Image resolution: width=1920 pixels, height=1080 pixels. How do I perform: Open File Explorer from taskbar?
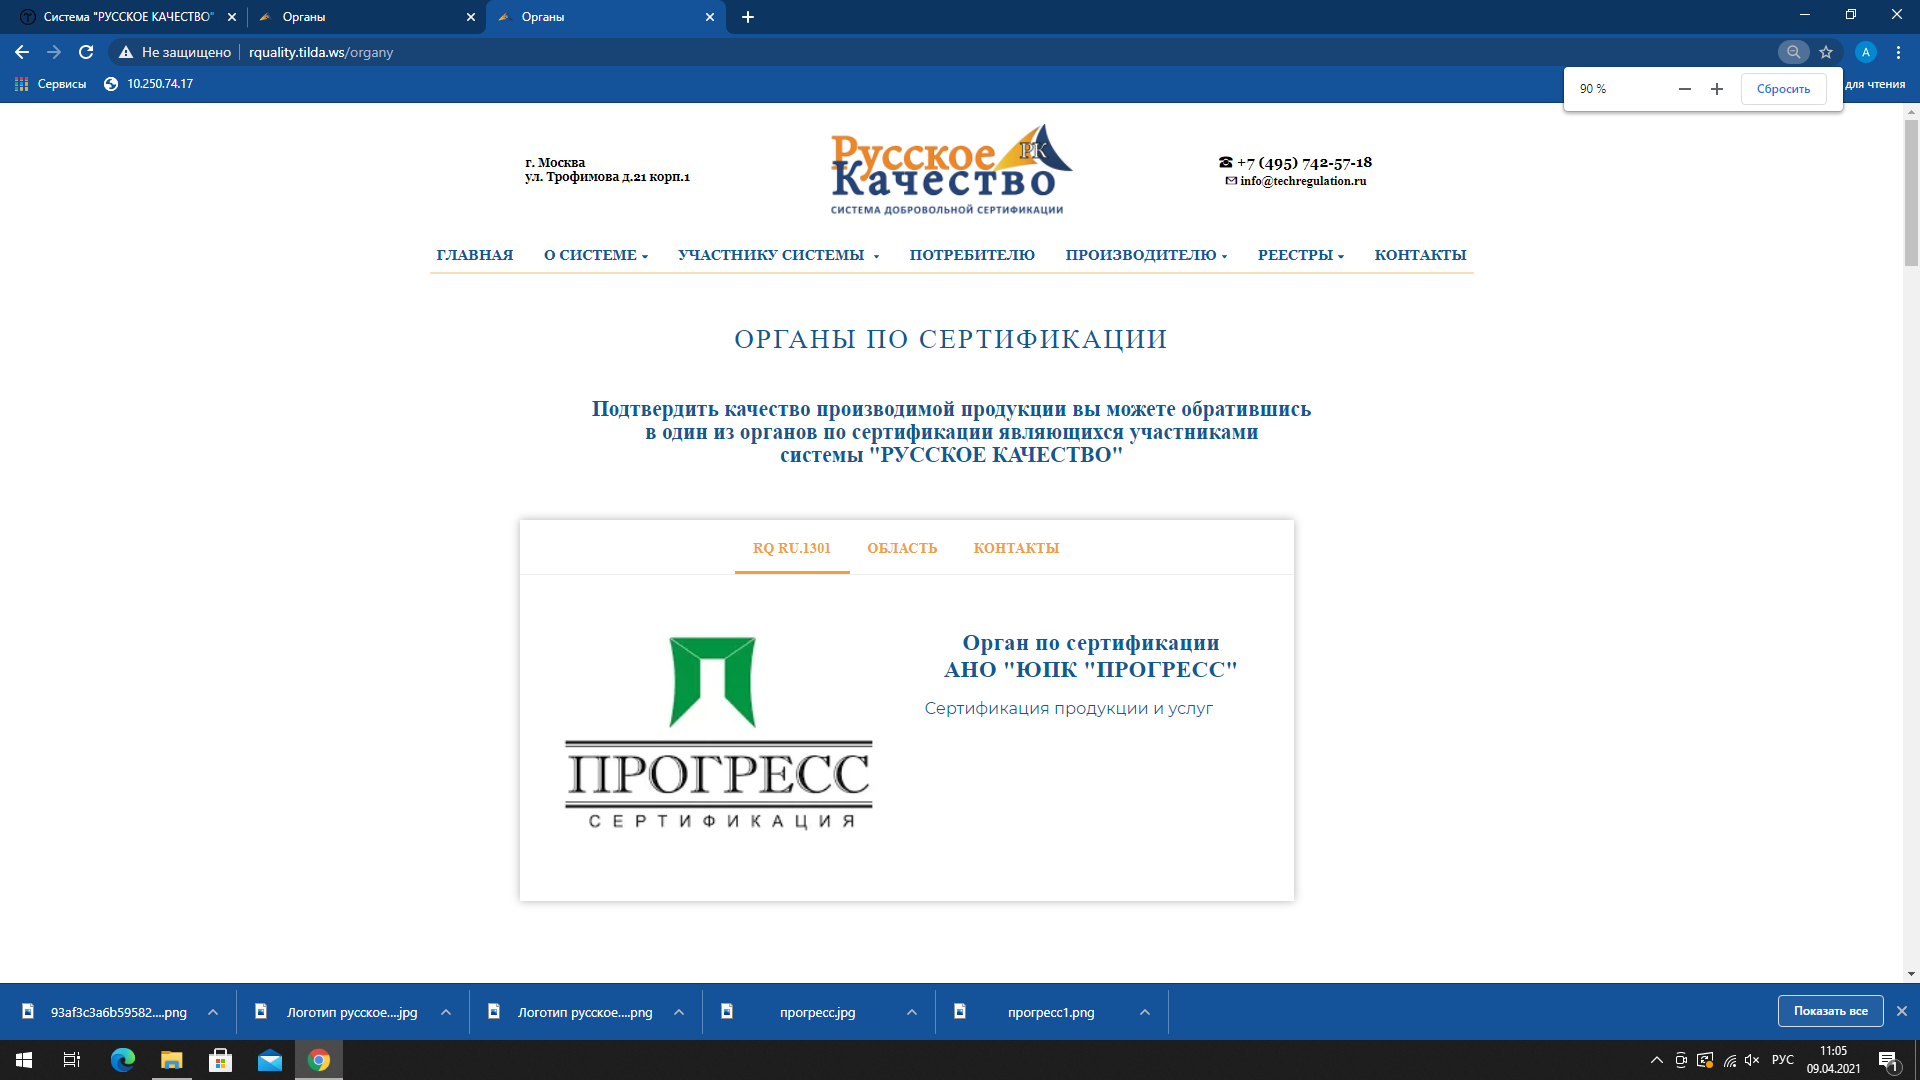point(172,1060)
